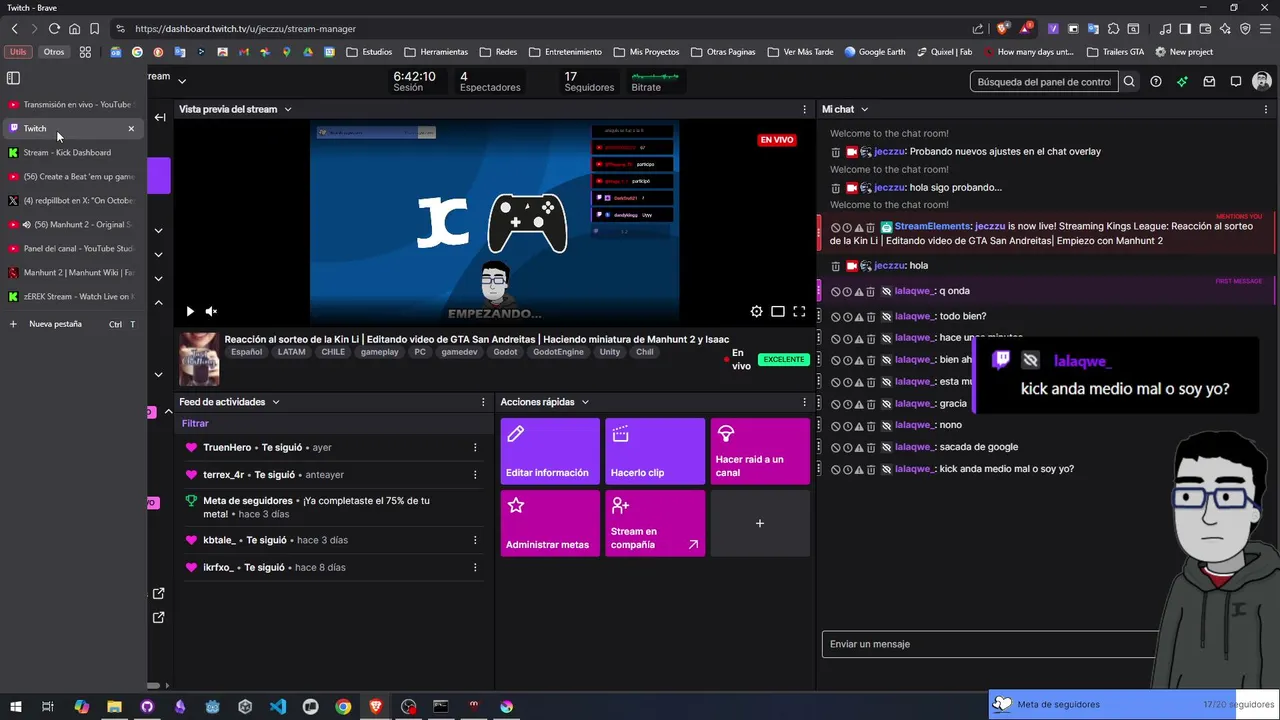Switch to Manhunt 2 Manhunt Wiki tab
Screen dimensions: 1280x720
pyautogui.click(x=72, y=272)
